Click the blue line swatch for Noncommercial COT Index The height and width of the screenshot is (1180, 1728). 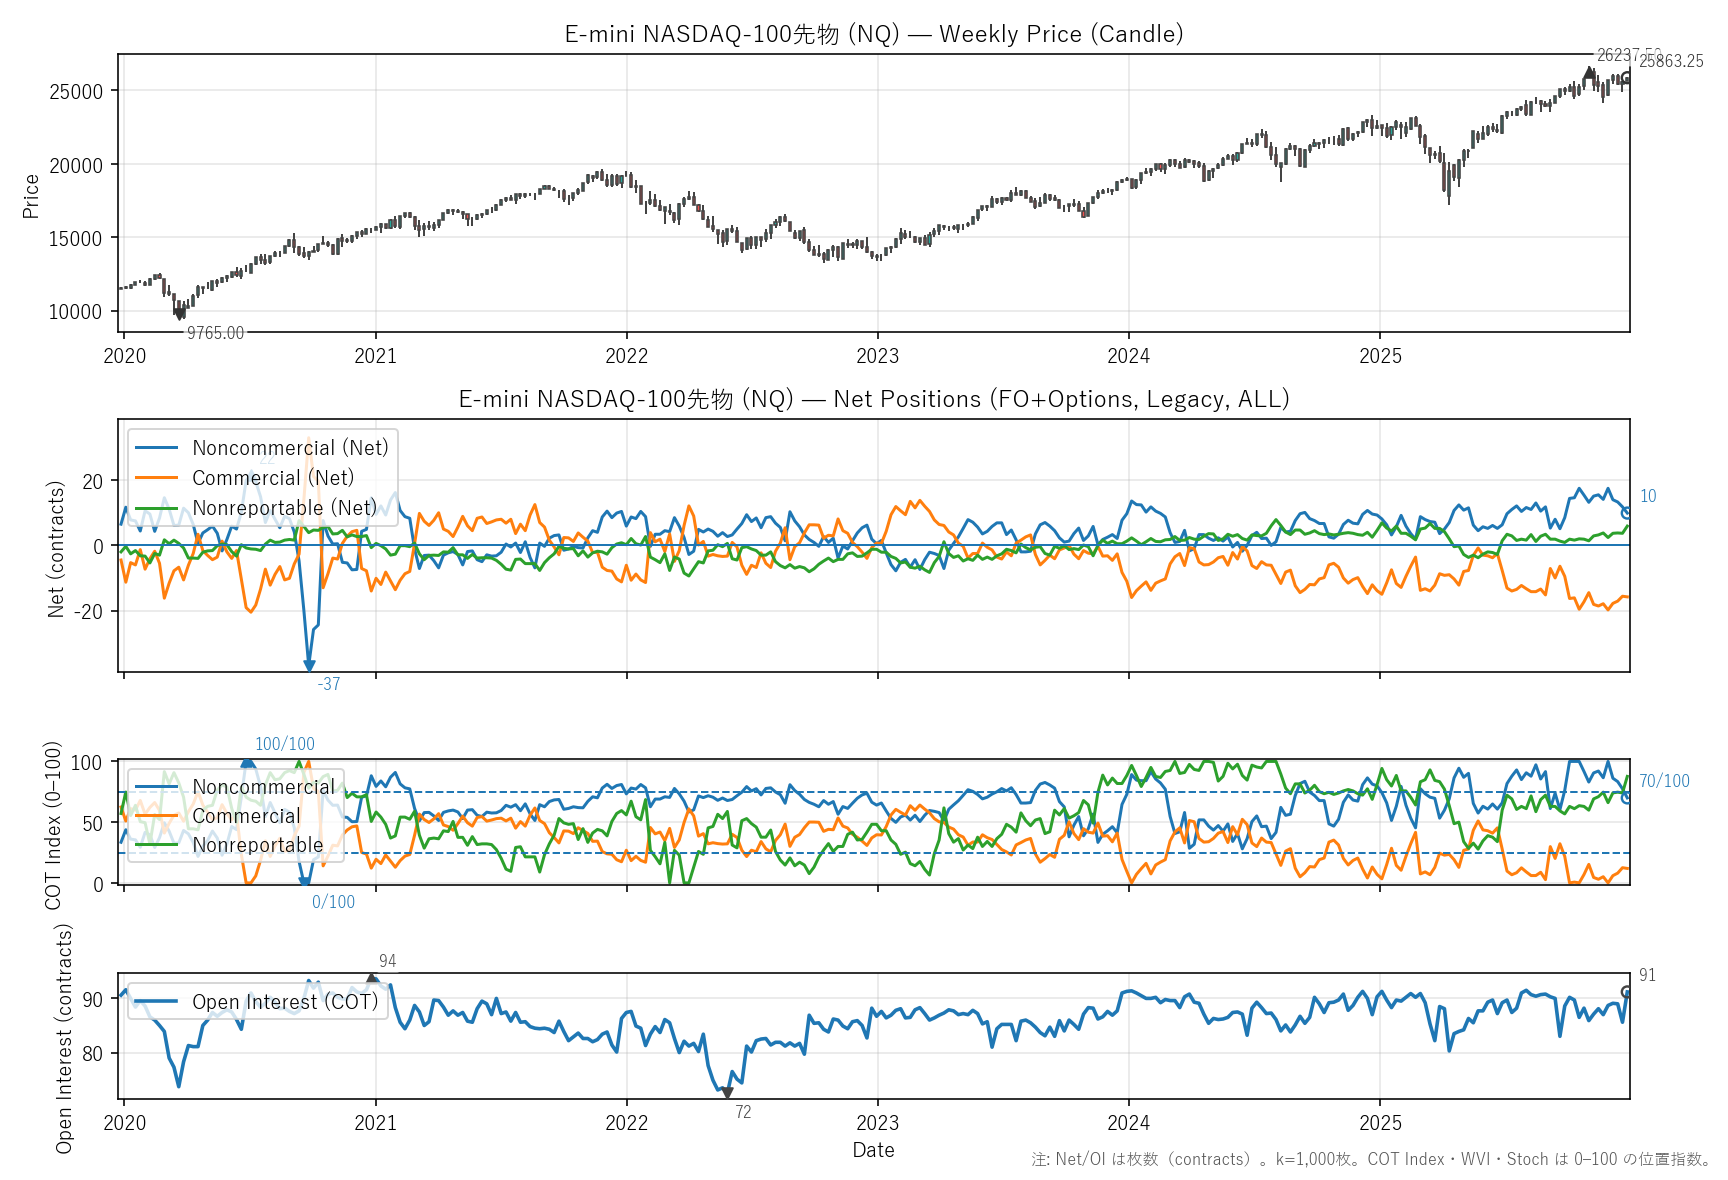point(156,787)
